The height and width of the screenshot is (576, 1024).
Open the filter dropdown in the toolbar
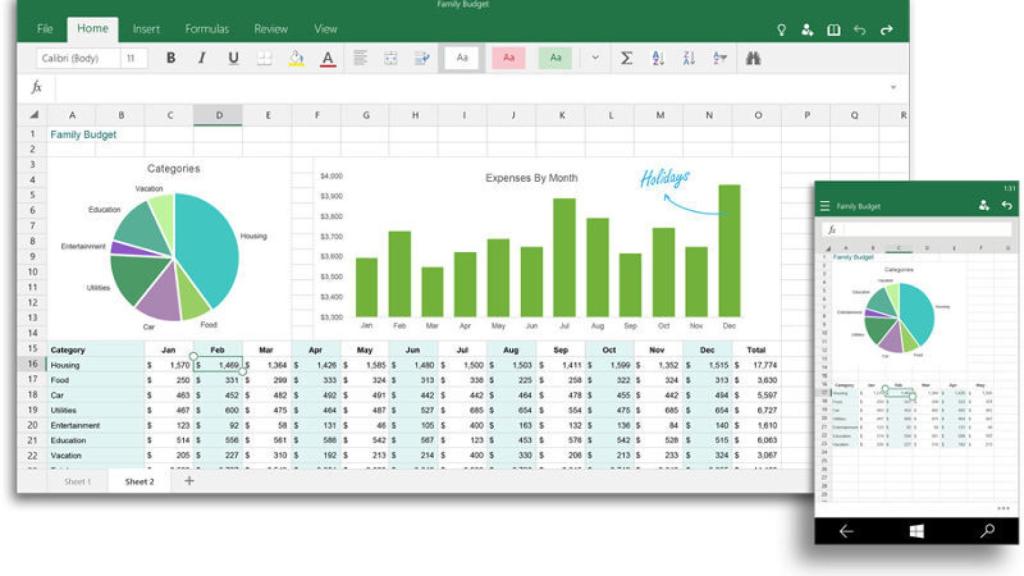coord(720,58)
